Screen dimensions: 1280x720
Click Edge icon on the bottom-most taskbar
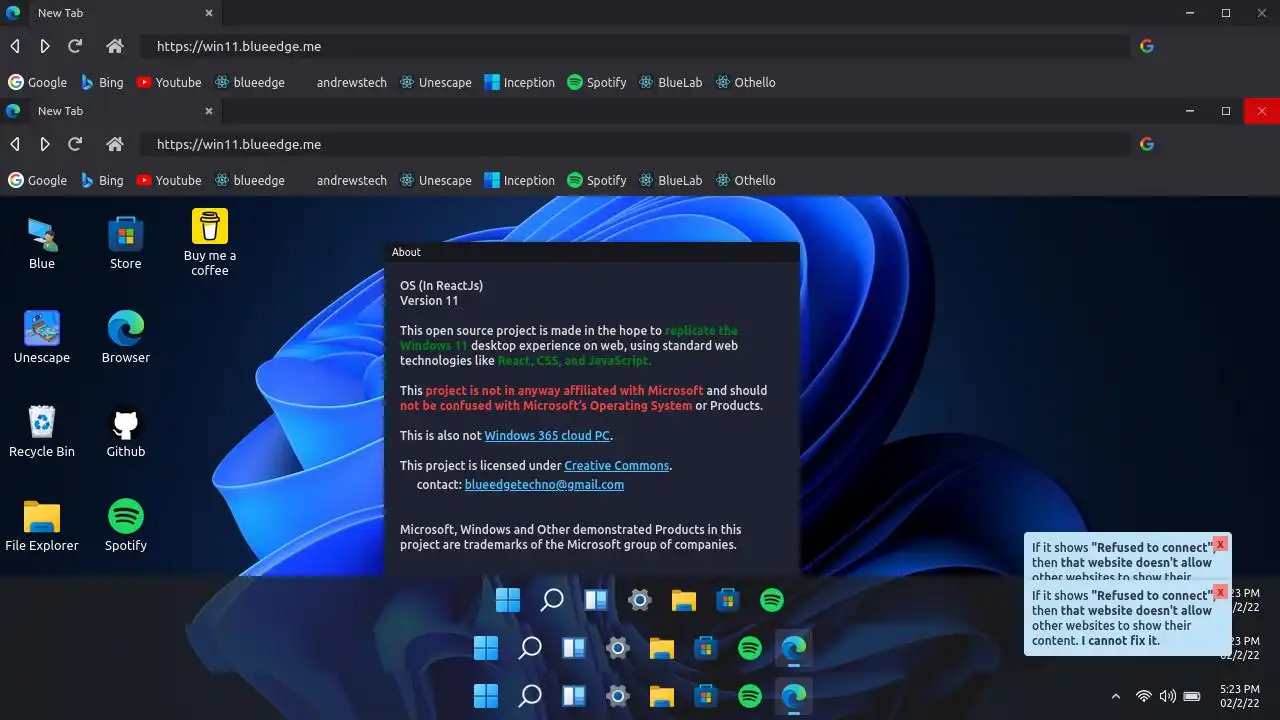click(x=794, y=695)
